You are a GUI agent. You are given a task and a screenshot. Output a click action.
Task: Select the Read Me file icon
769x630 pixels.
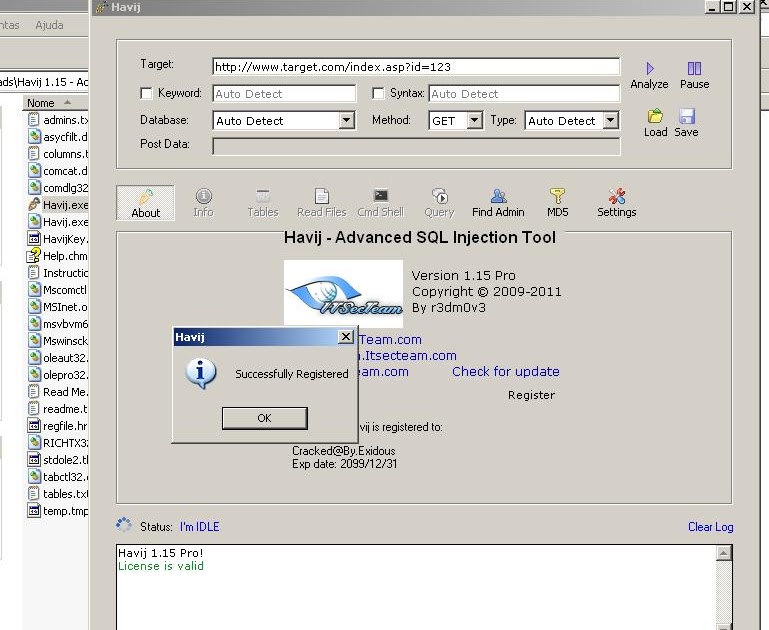33,392
